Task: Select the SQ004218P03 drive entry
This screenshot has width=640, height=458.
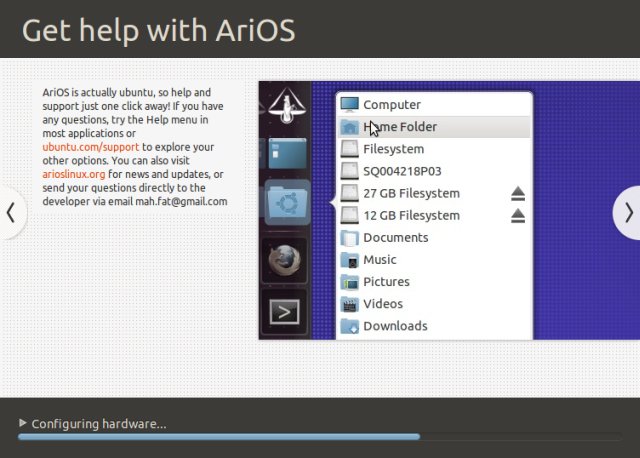Action: 434,171
